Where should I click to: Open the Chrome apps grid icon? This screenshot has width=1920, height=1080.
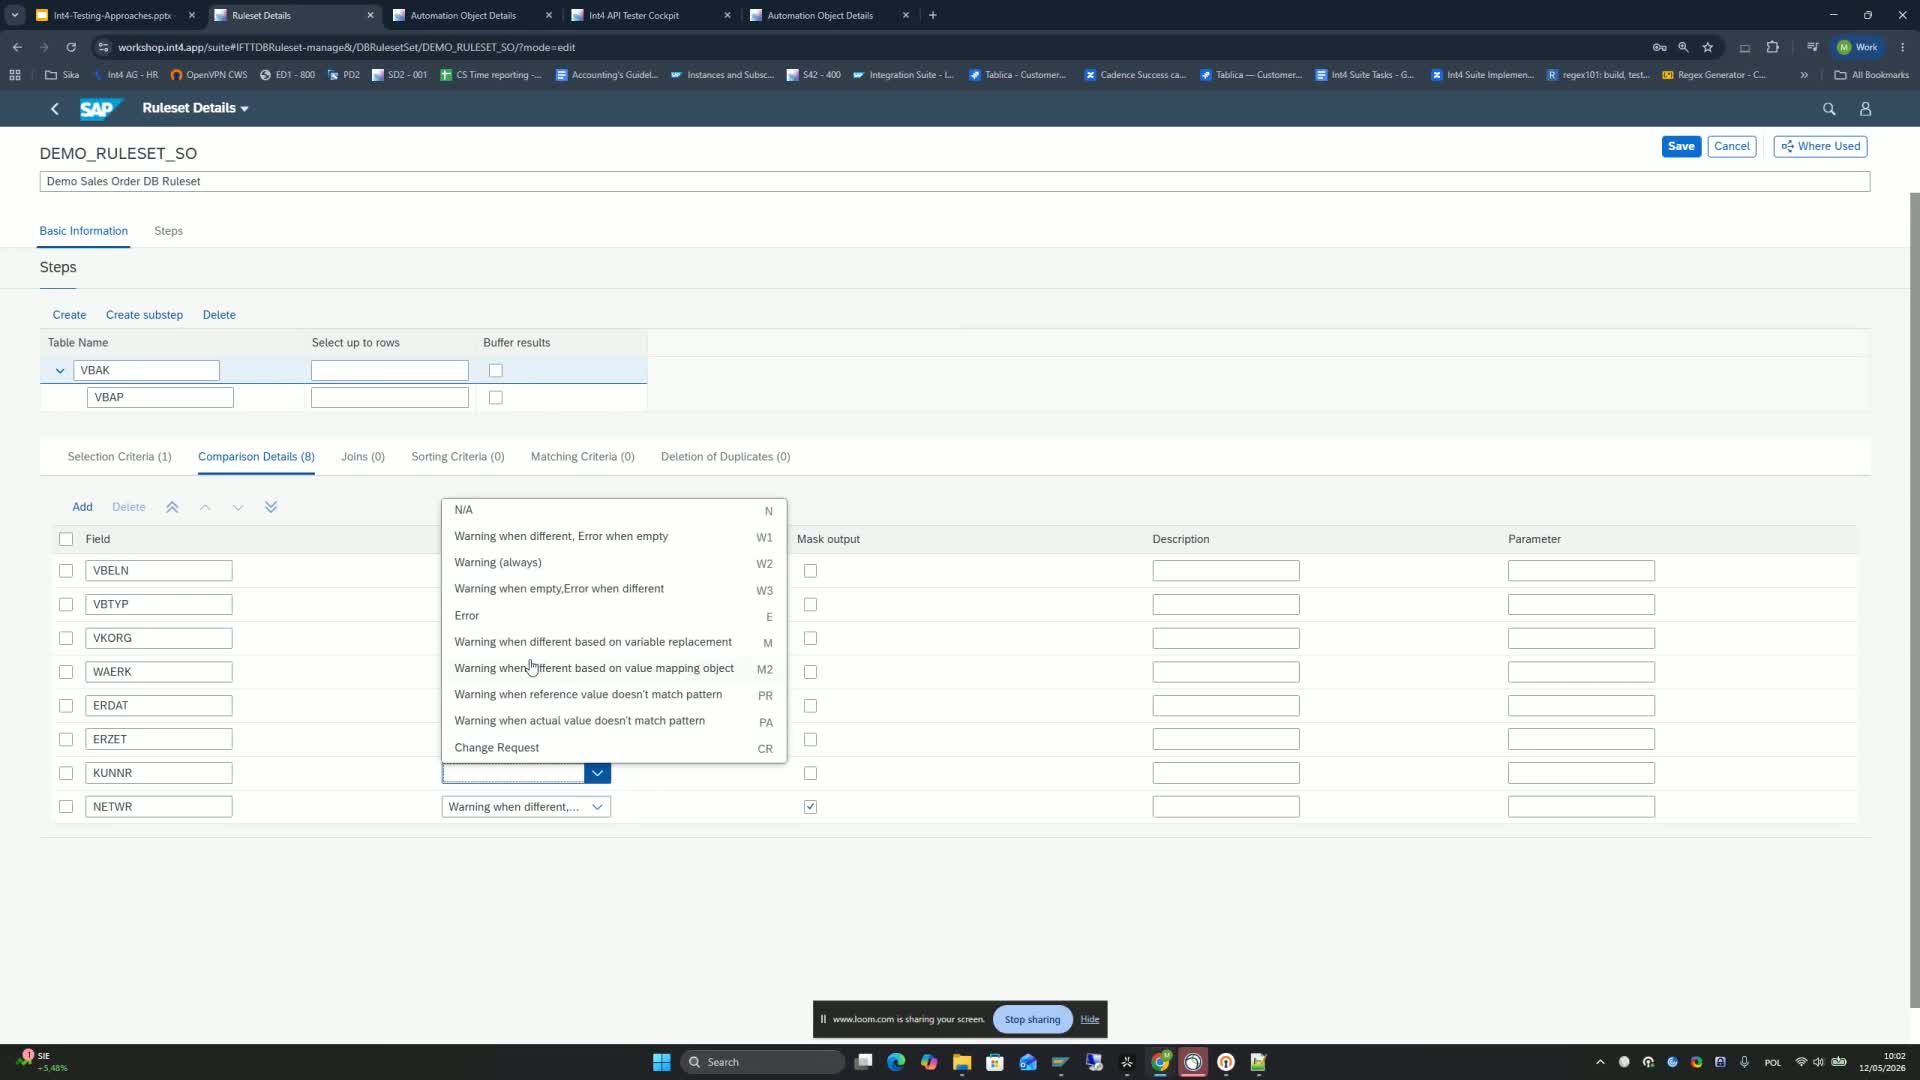tap(15, 75)
